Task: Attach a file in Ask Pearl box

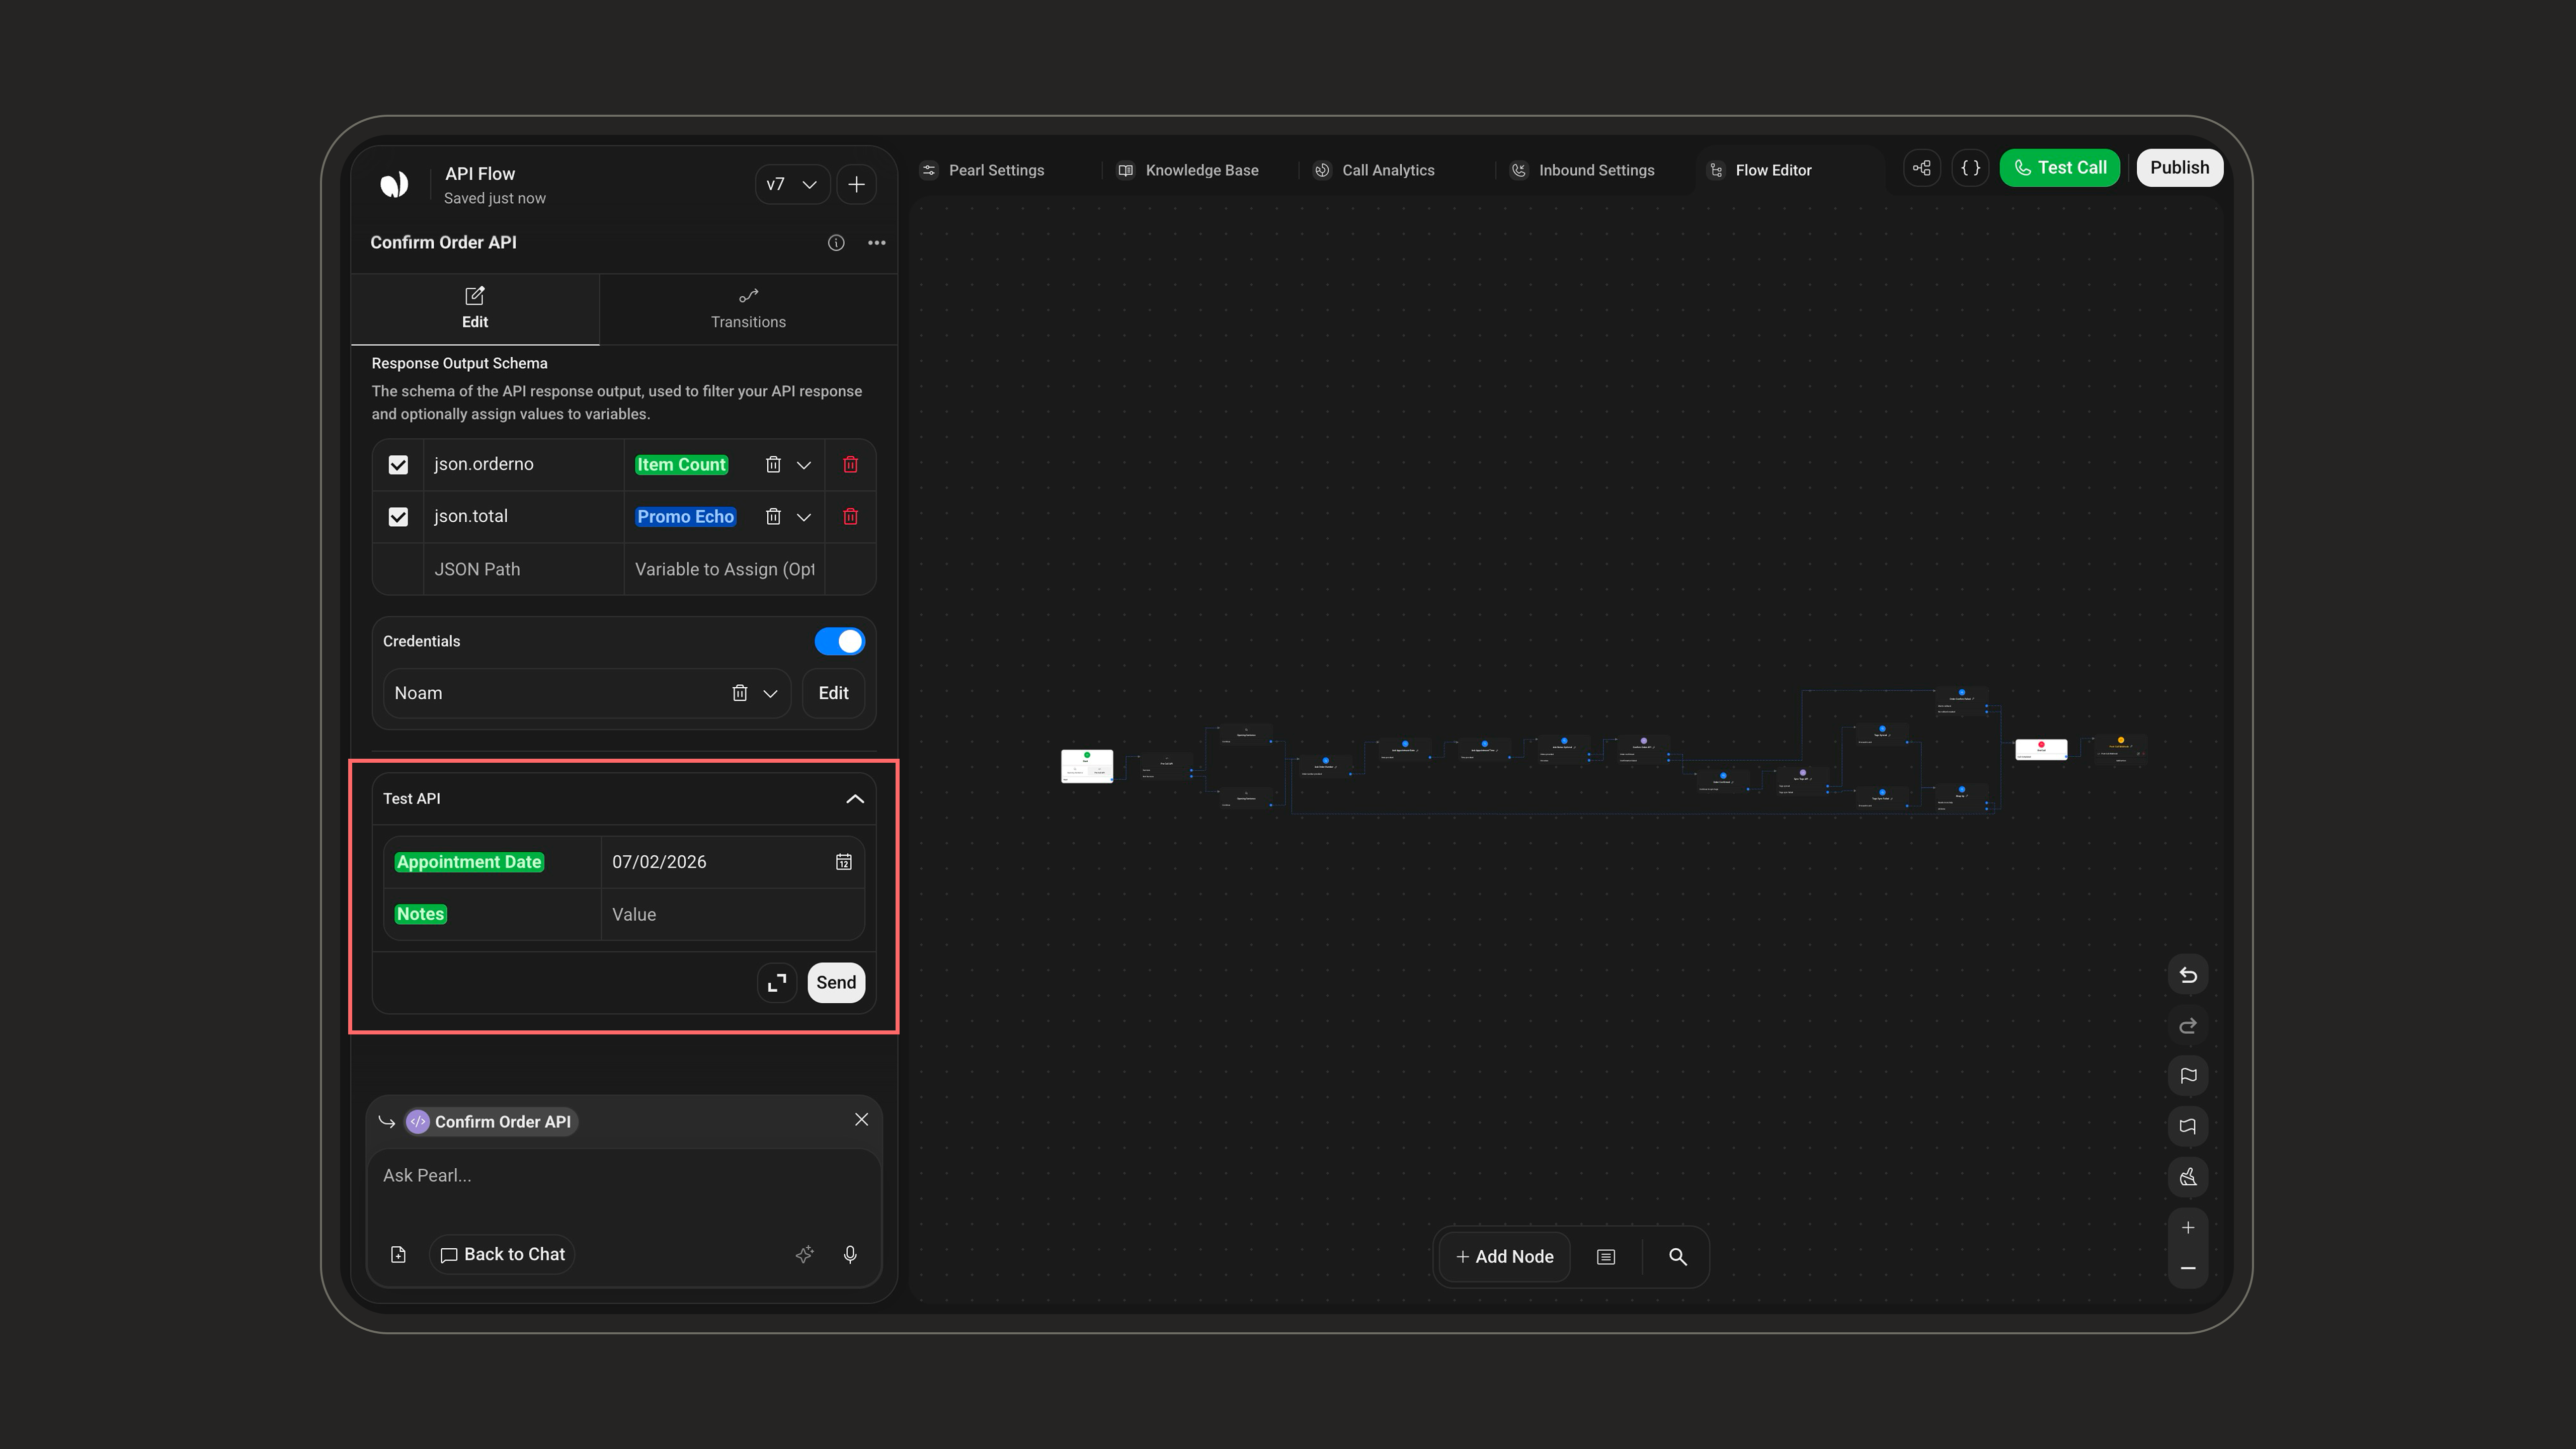Action: coord(398,1254)
